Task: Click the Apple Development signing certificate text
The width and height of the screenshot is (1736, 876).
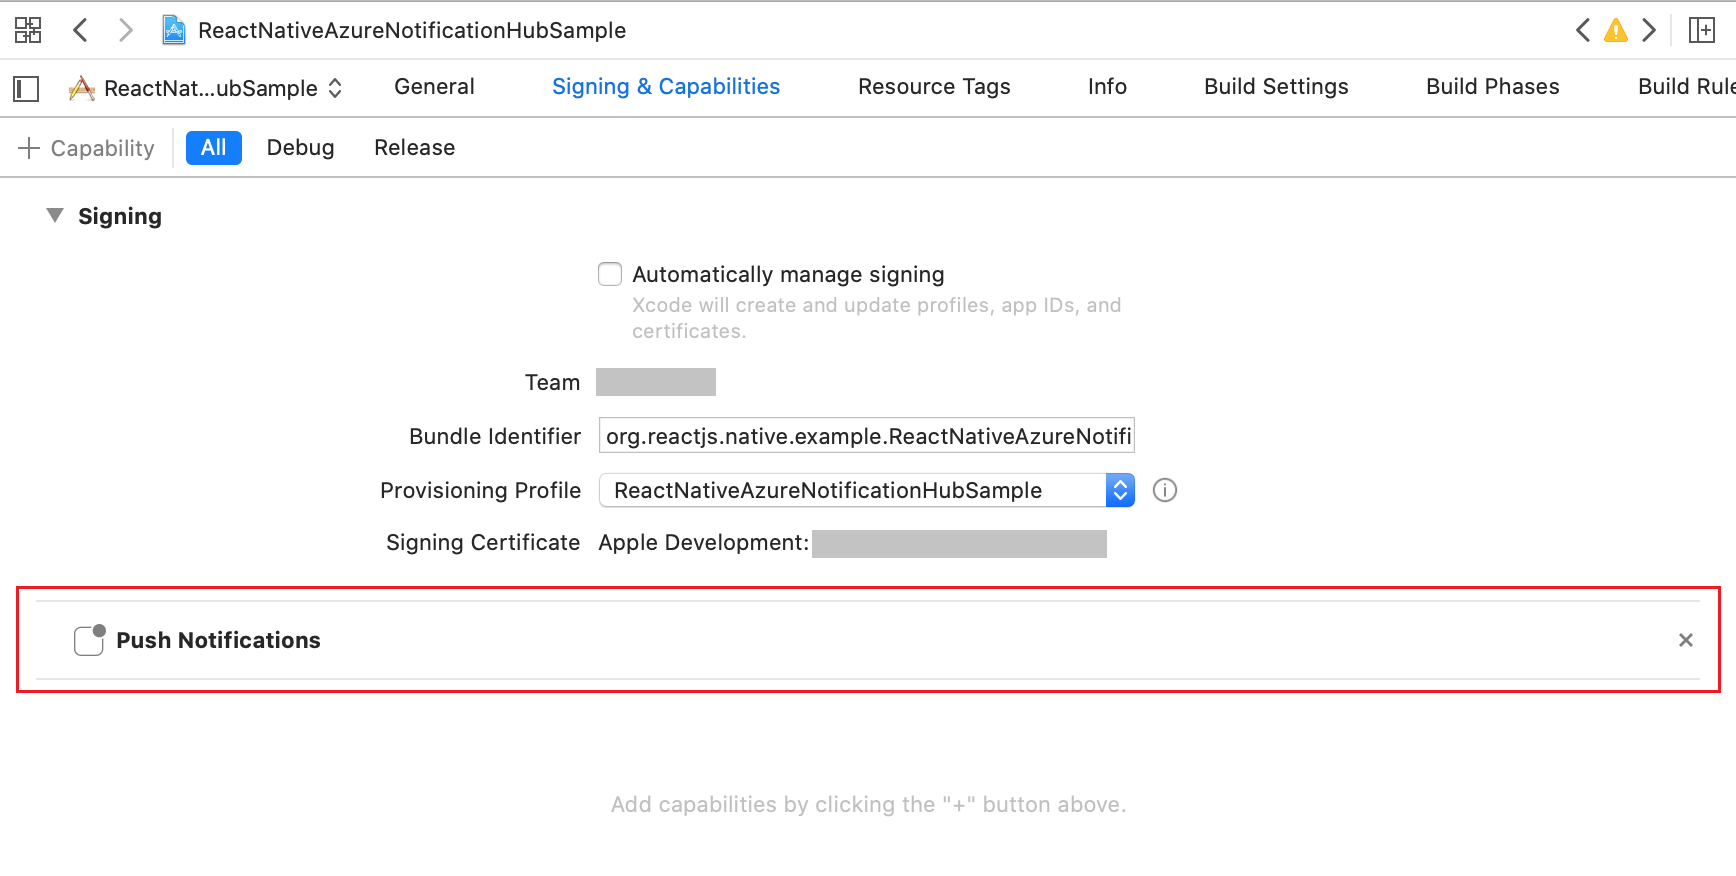Action: tap(703, 543)
